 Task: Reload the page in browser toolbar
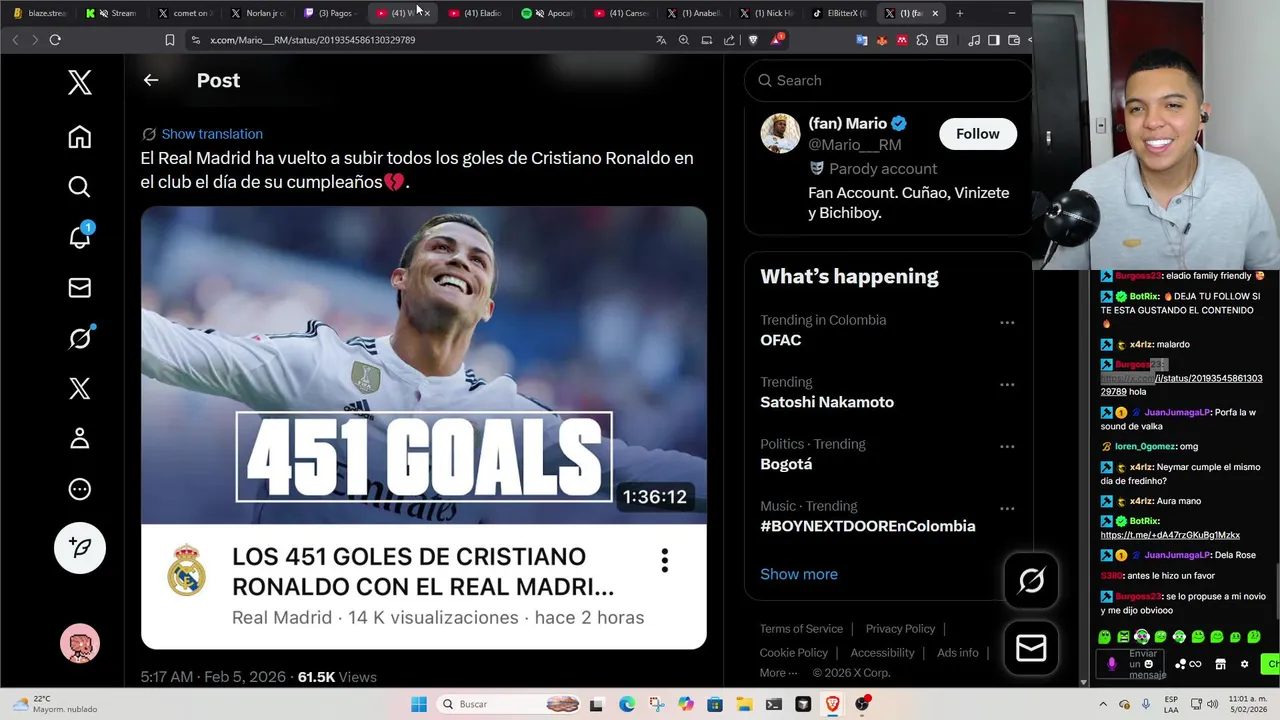coord(55,40)
